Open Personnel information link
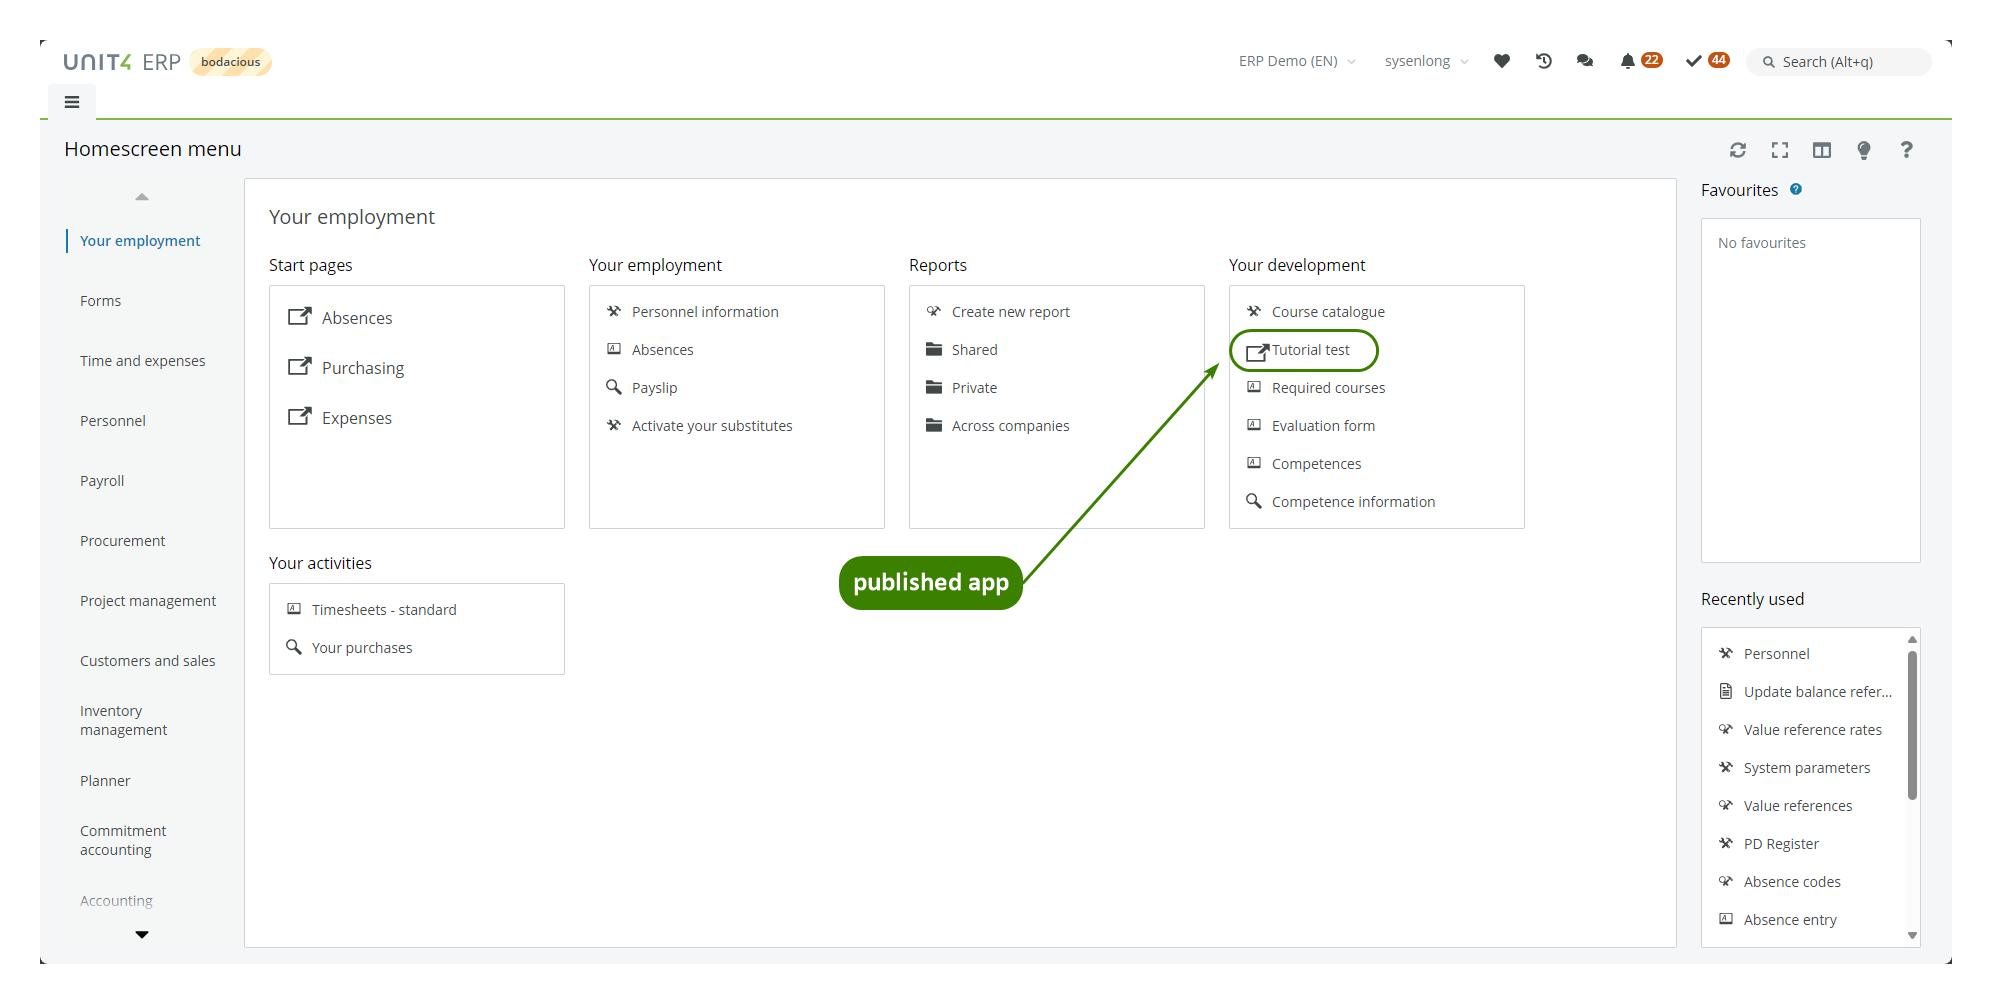The image size is (1992, 1004). click(x=705, y=312)
